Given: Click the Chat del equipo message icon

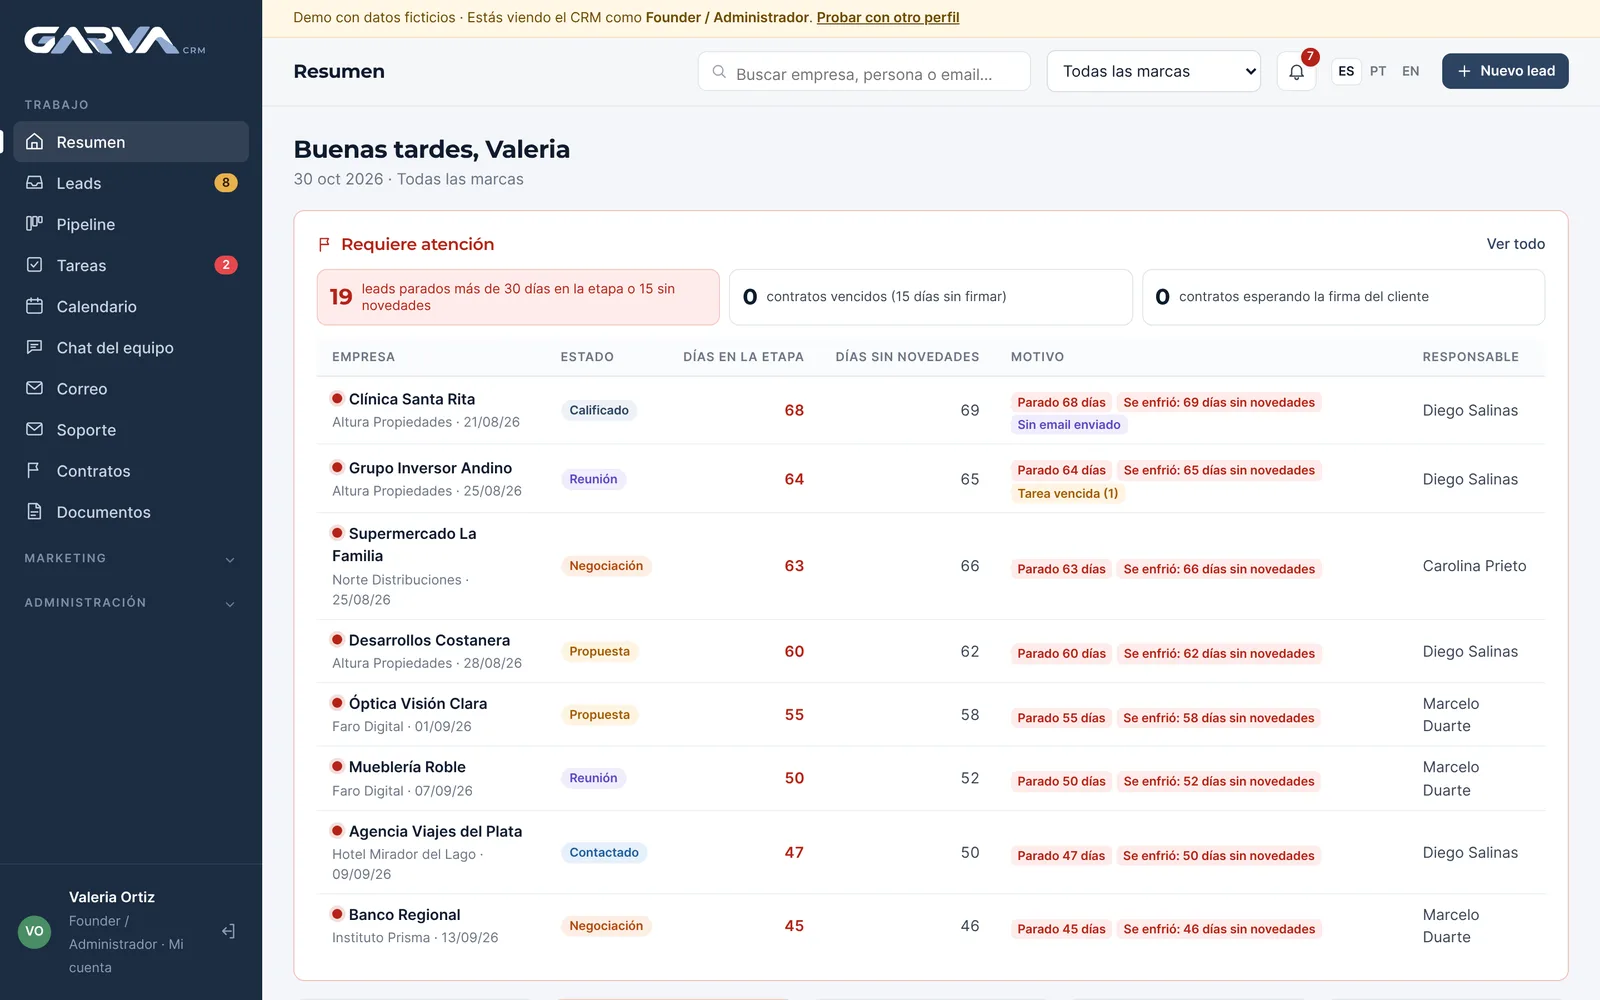Looking at the screenshot, I should point(35,346).
